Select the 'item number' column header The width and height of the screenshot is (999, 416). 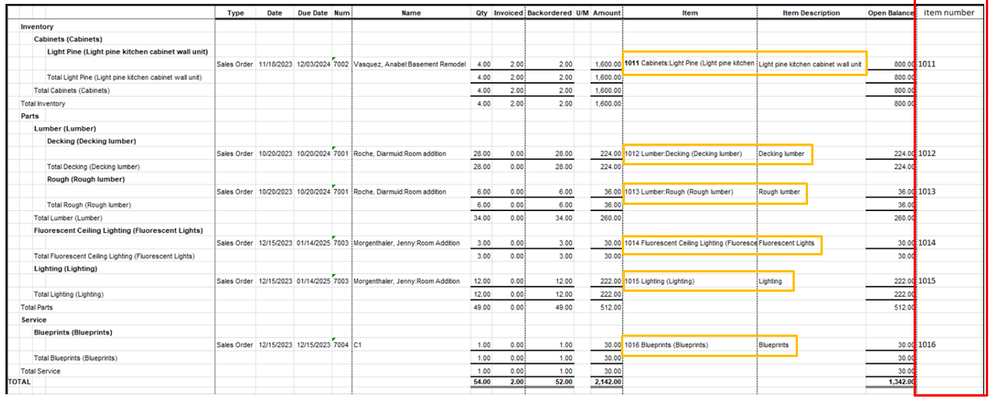(949, 13)
